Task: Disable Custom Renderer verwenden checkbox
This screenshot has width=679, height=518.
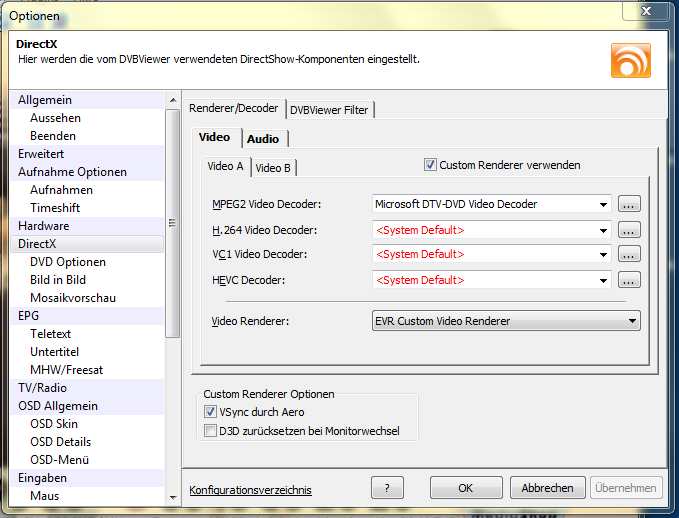Action: pos(431,165)
